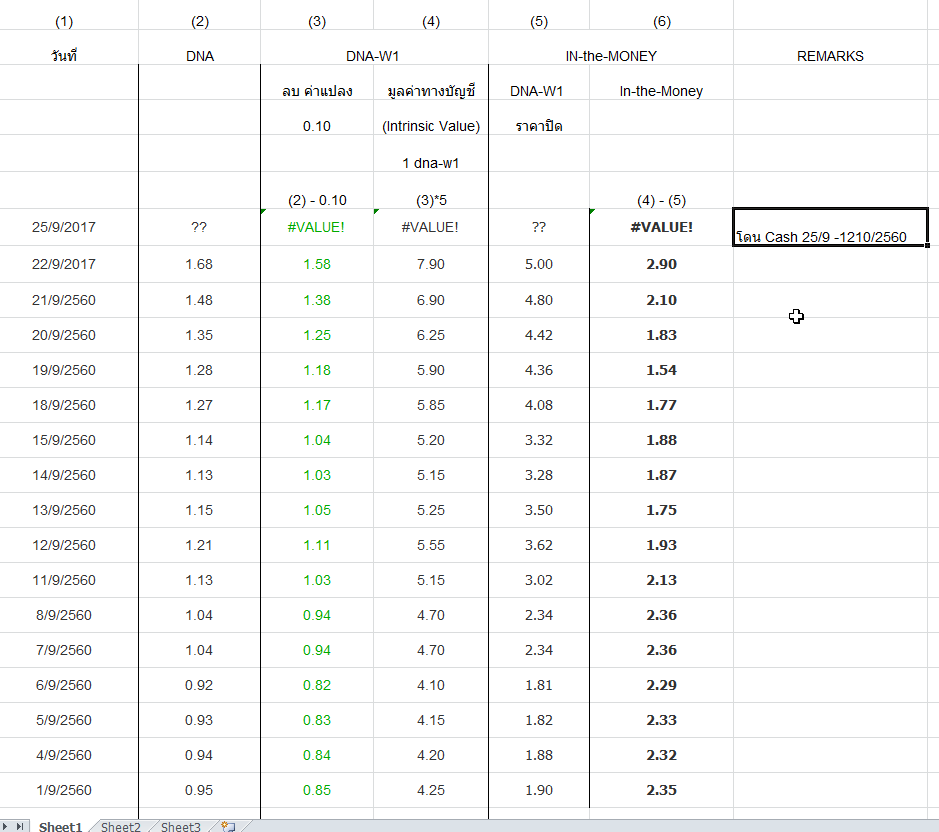Click the formula note '(4) - (5)'
The width and height of the screenshot is (939, 832).
tap(661, 190)
